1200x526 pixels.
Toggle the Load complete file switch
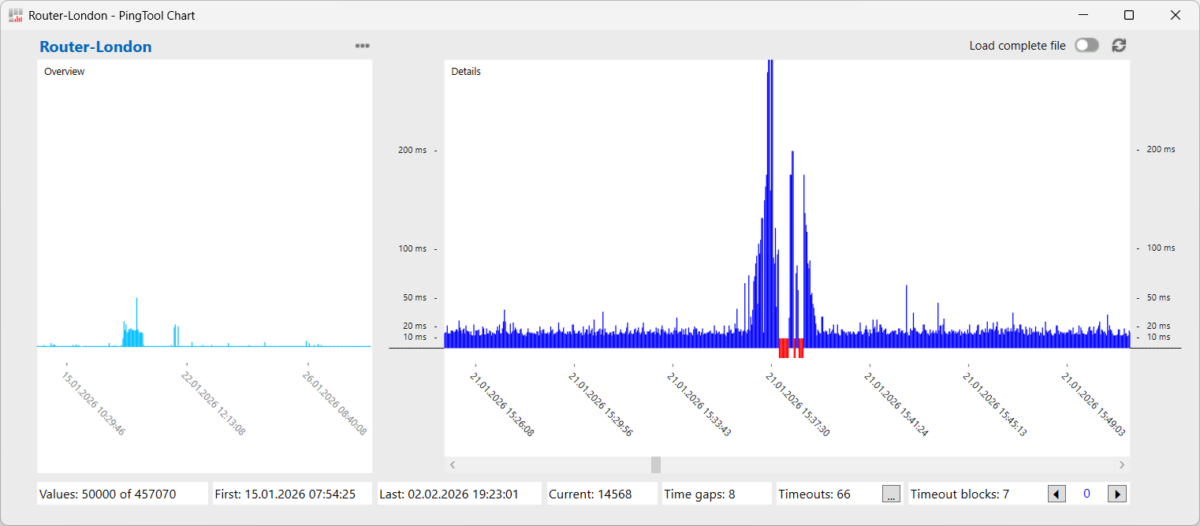pos(1087,45)
